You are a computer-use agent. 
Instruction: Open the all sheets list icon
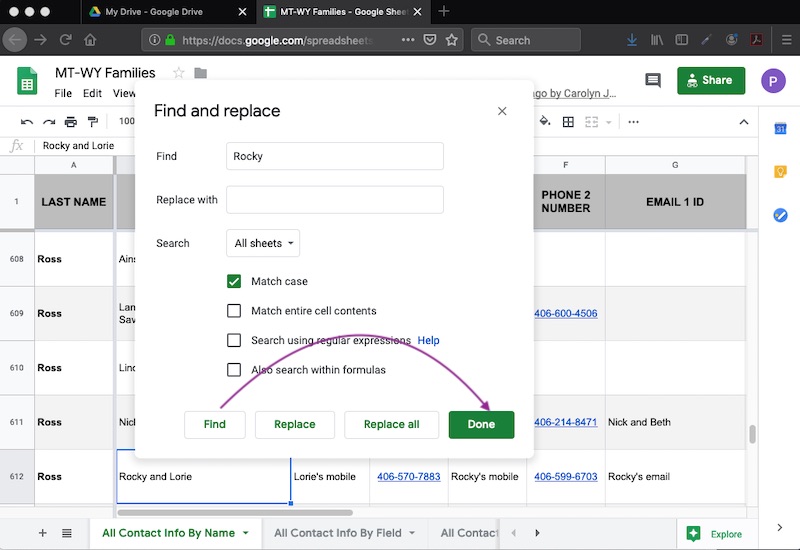click(x=67, y=533)
